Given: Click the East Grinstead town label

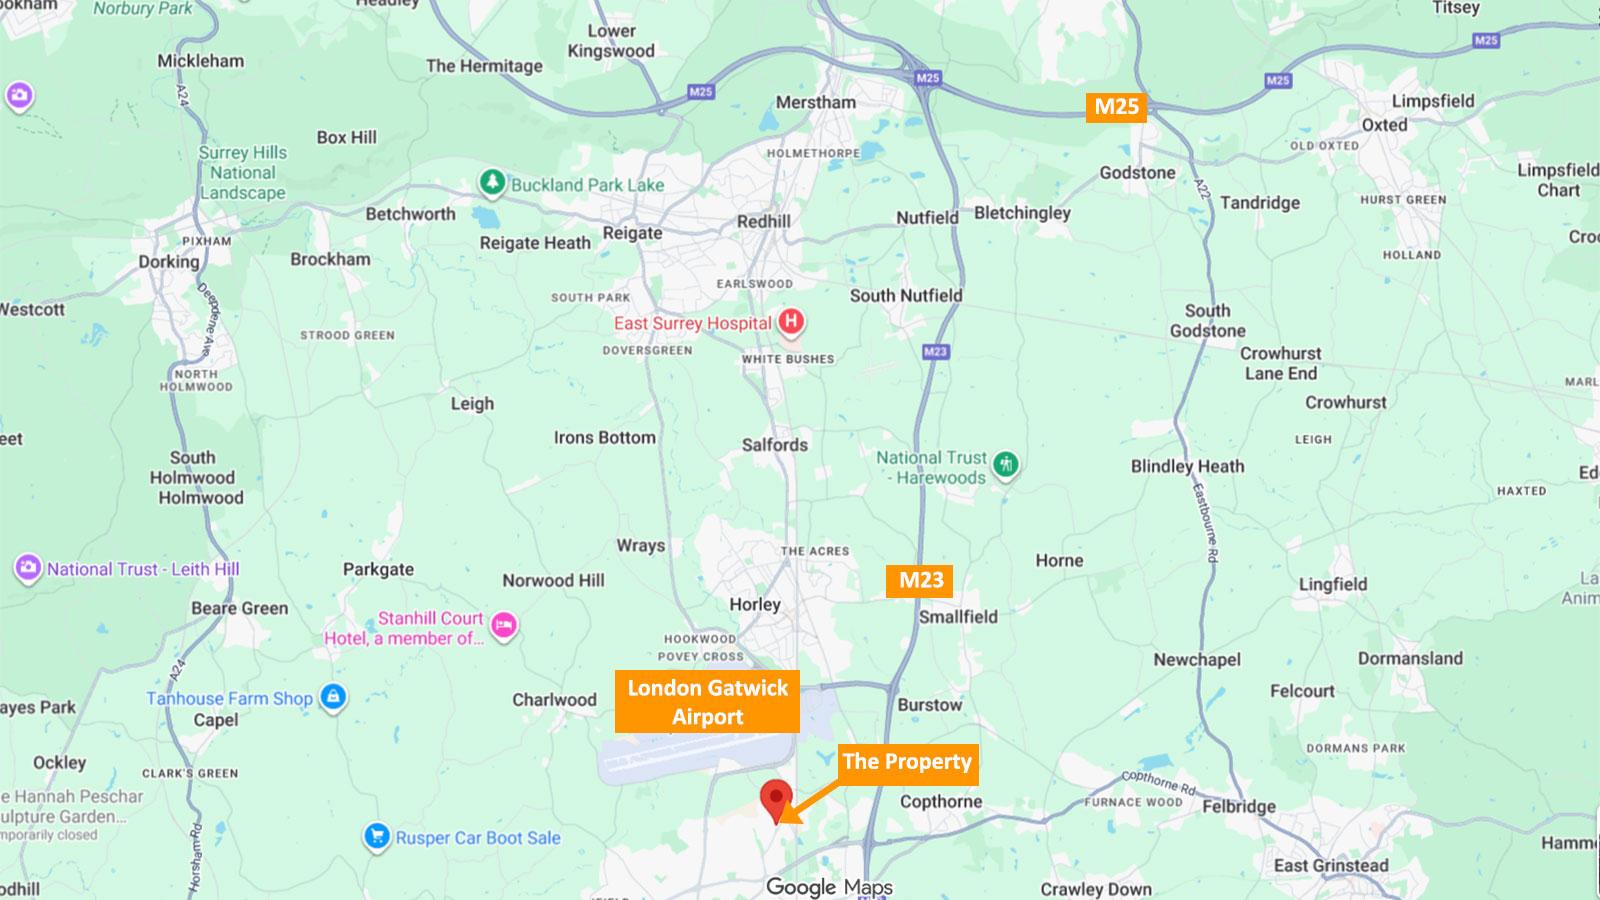Looking at the screenshot, I should coord(1331,866).
